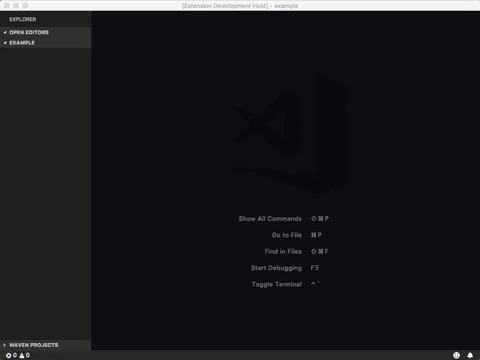Click Toggle Terminal hint text
The image size is (480, 360).
[x=277, y=284]
